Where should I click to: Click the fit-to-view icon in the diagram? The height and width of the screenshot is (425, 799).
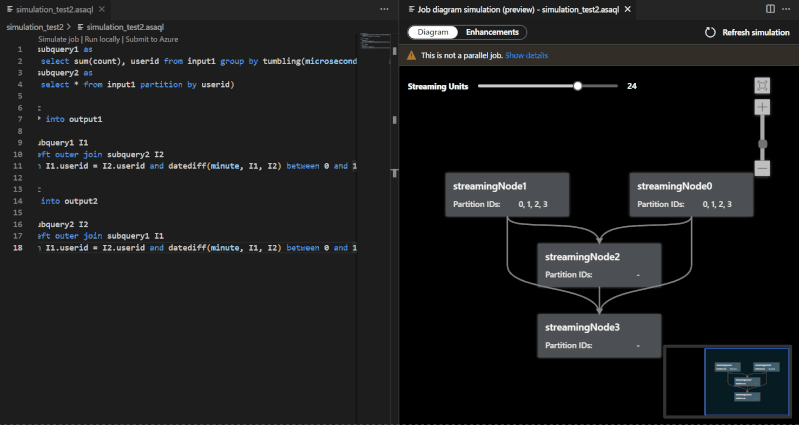[x=762, y=86]
